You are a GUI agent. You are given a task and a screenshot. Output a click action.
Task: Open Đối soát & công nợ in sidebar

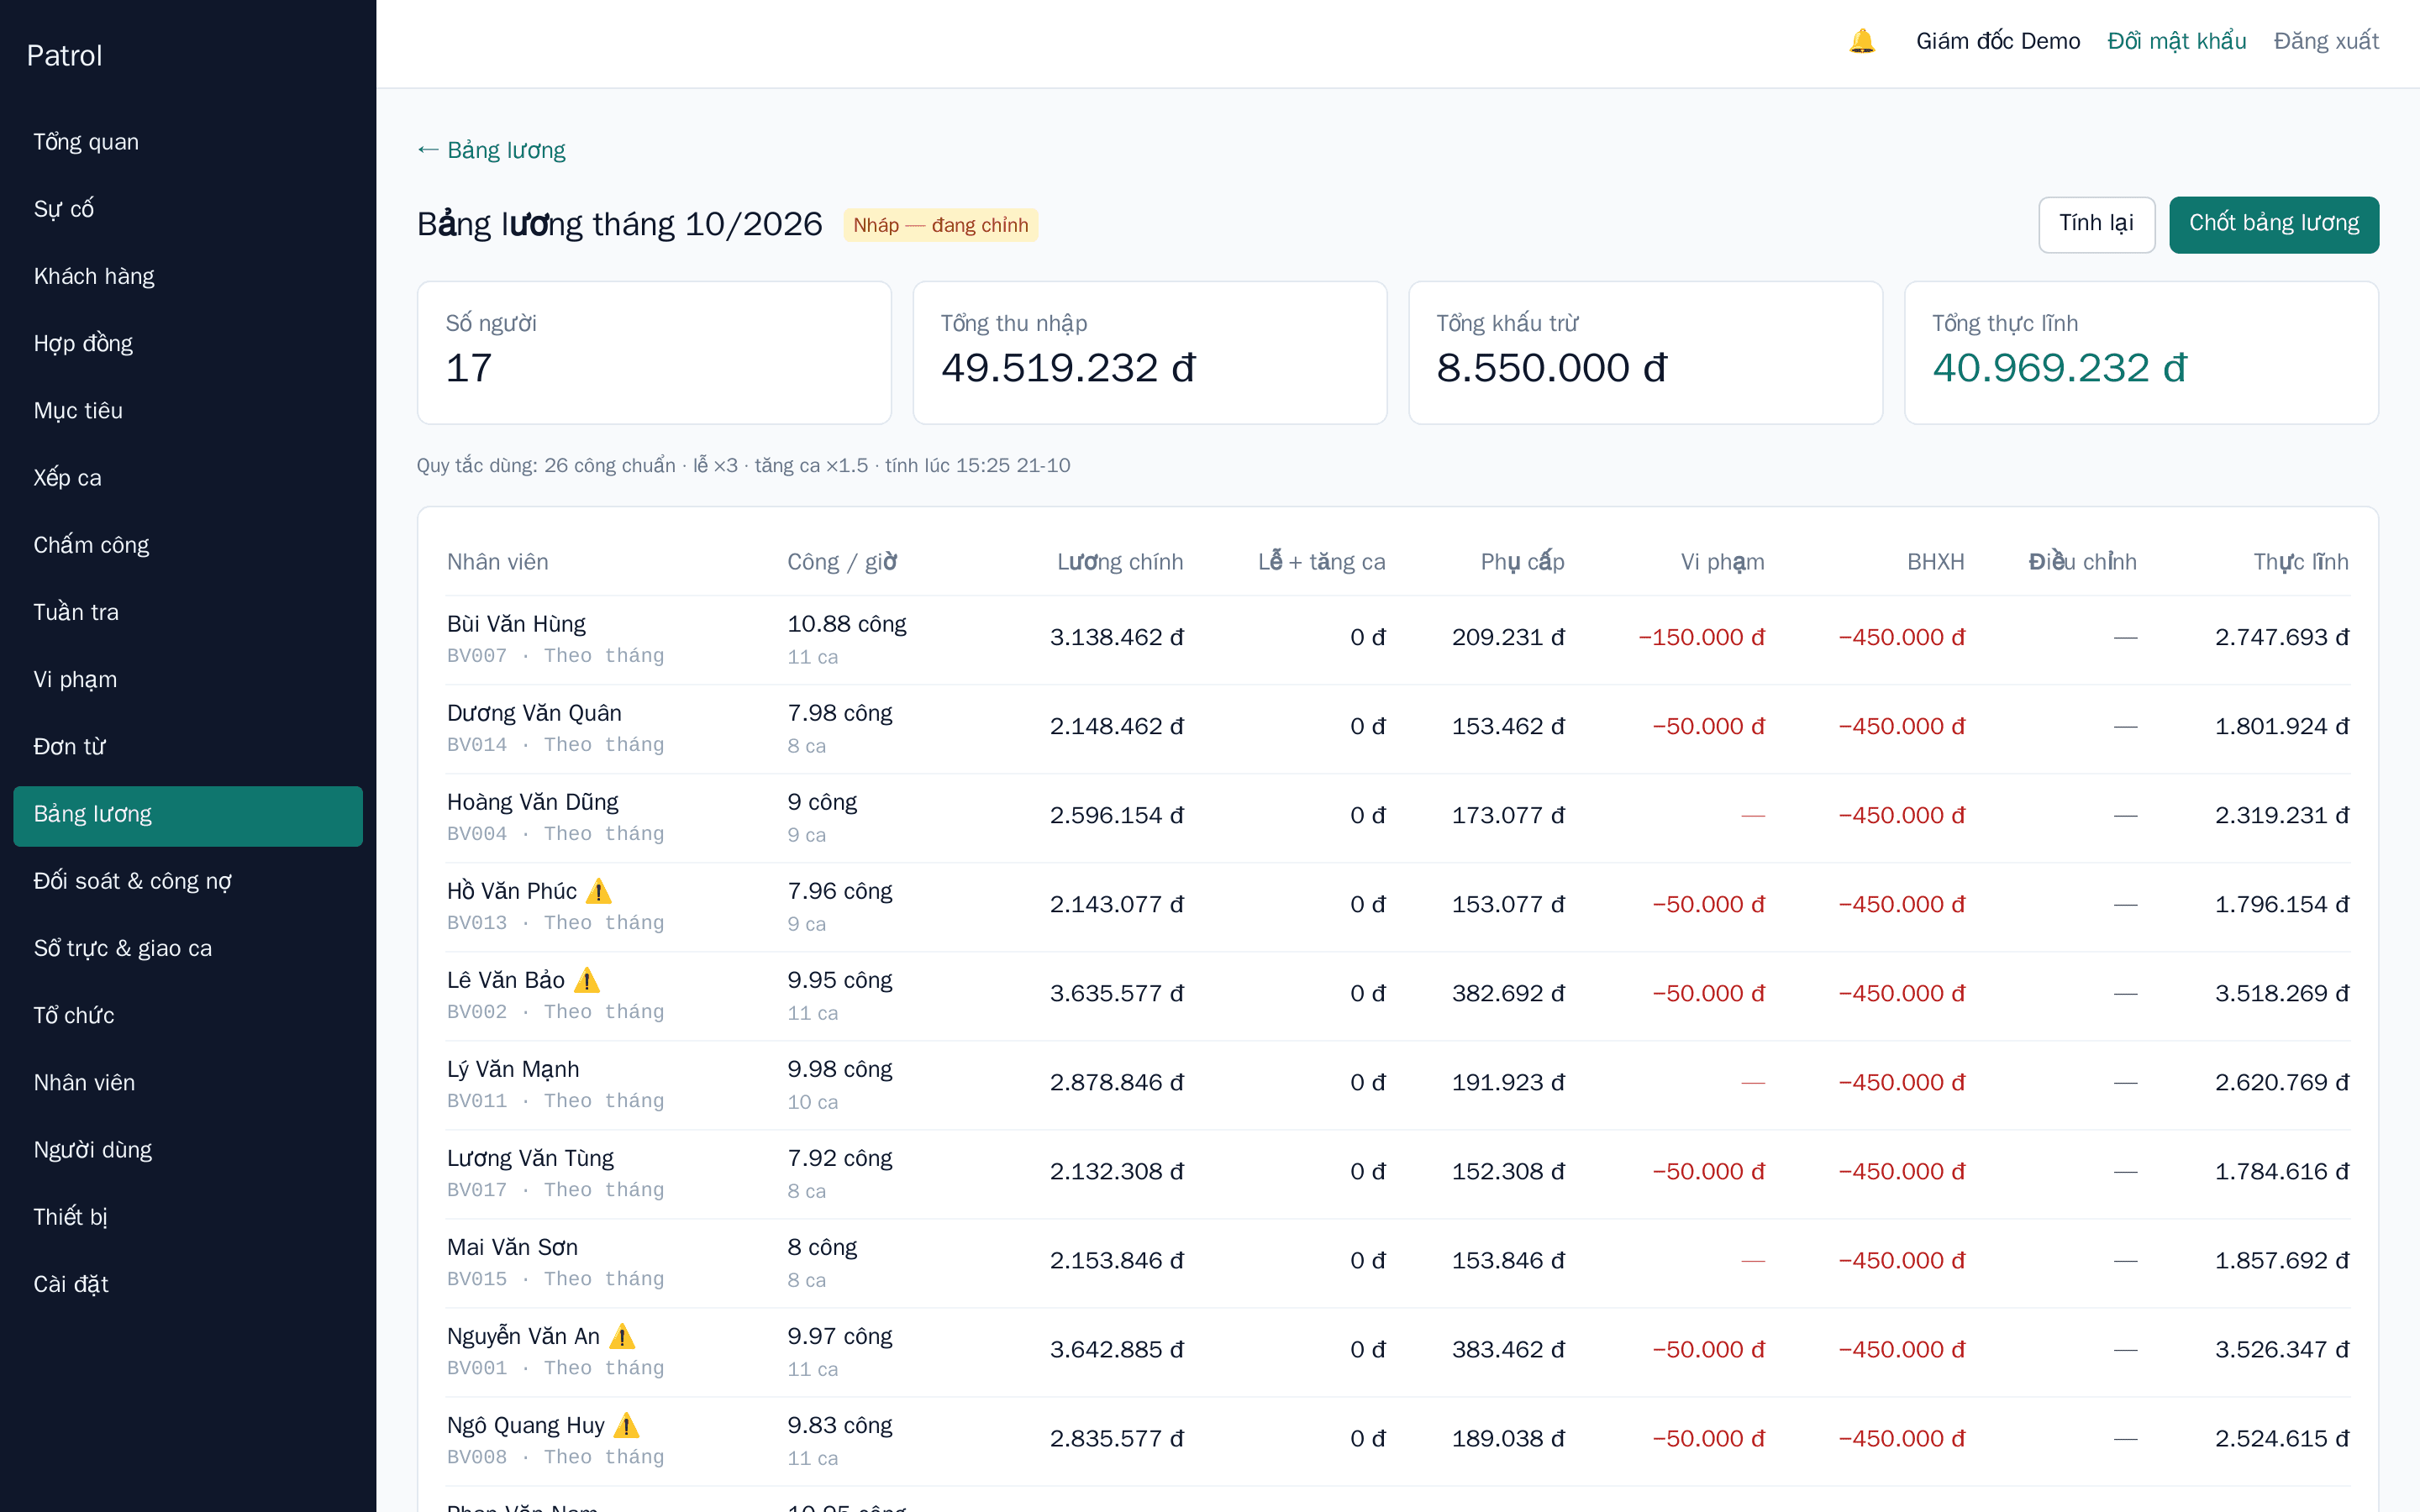tap(188, 881)
